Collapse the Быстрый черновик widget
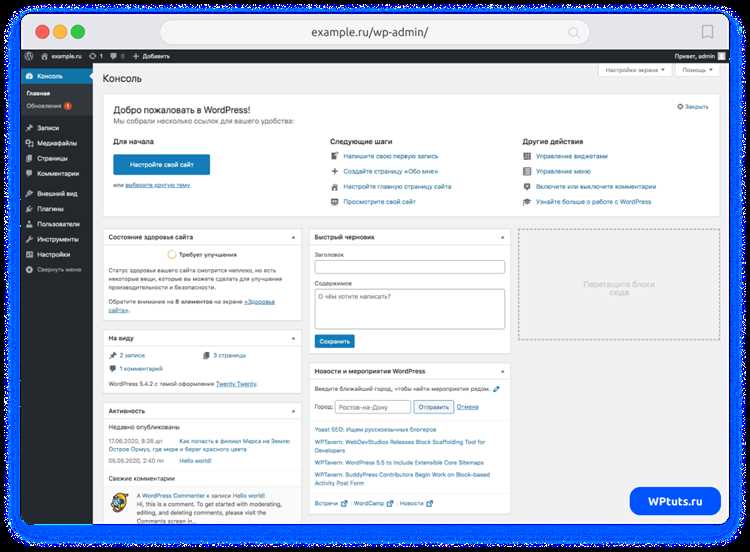 pyautogui.click(x=502, y=237)
